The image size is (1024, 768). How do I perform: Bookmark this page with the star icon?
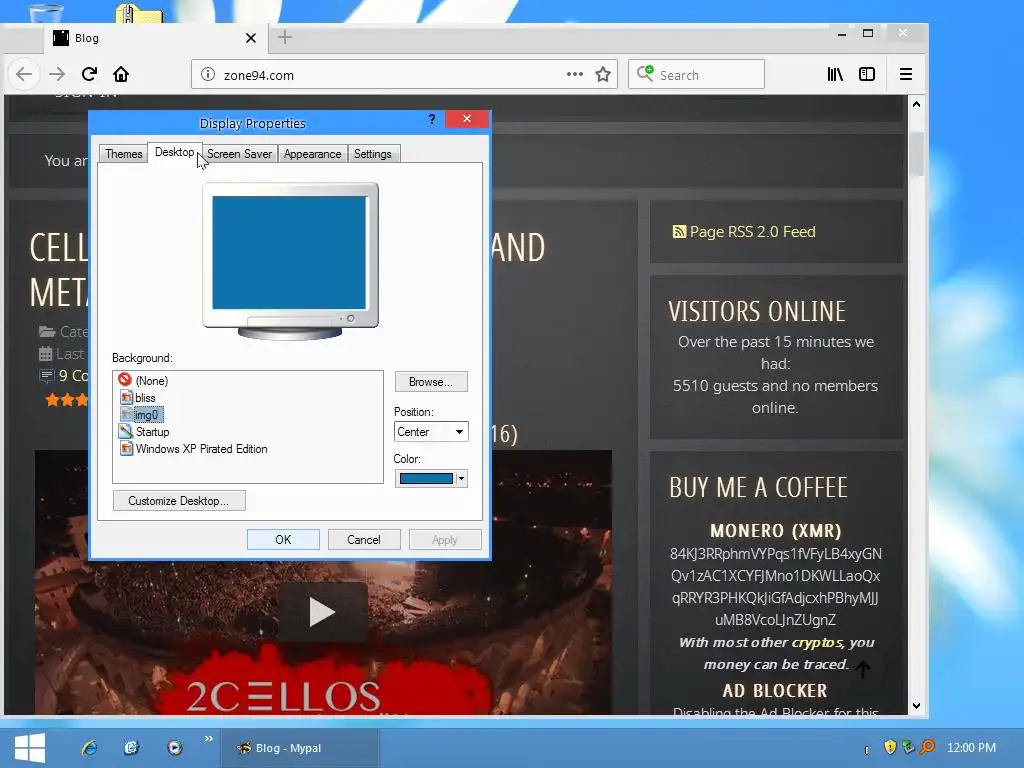pyautogui.click(x=603, y=74)
